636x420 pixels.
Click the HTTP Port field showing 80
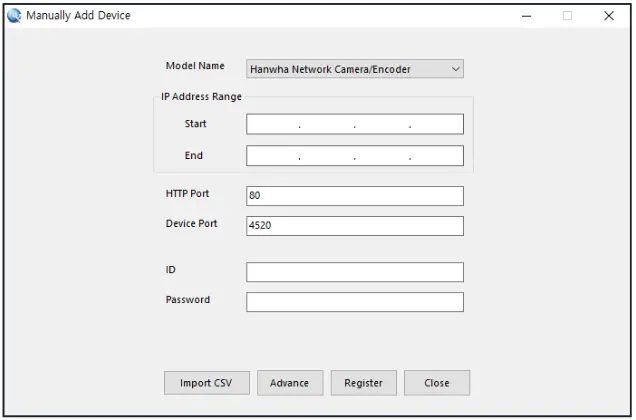(355, 196)
